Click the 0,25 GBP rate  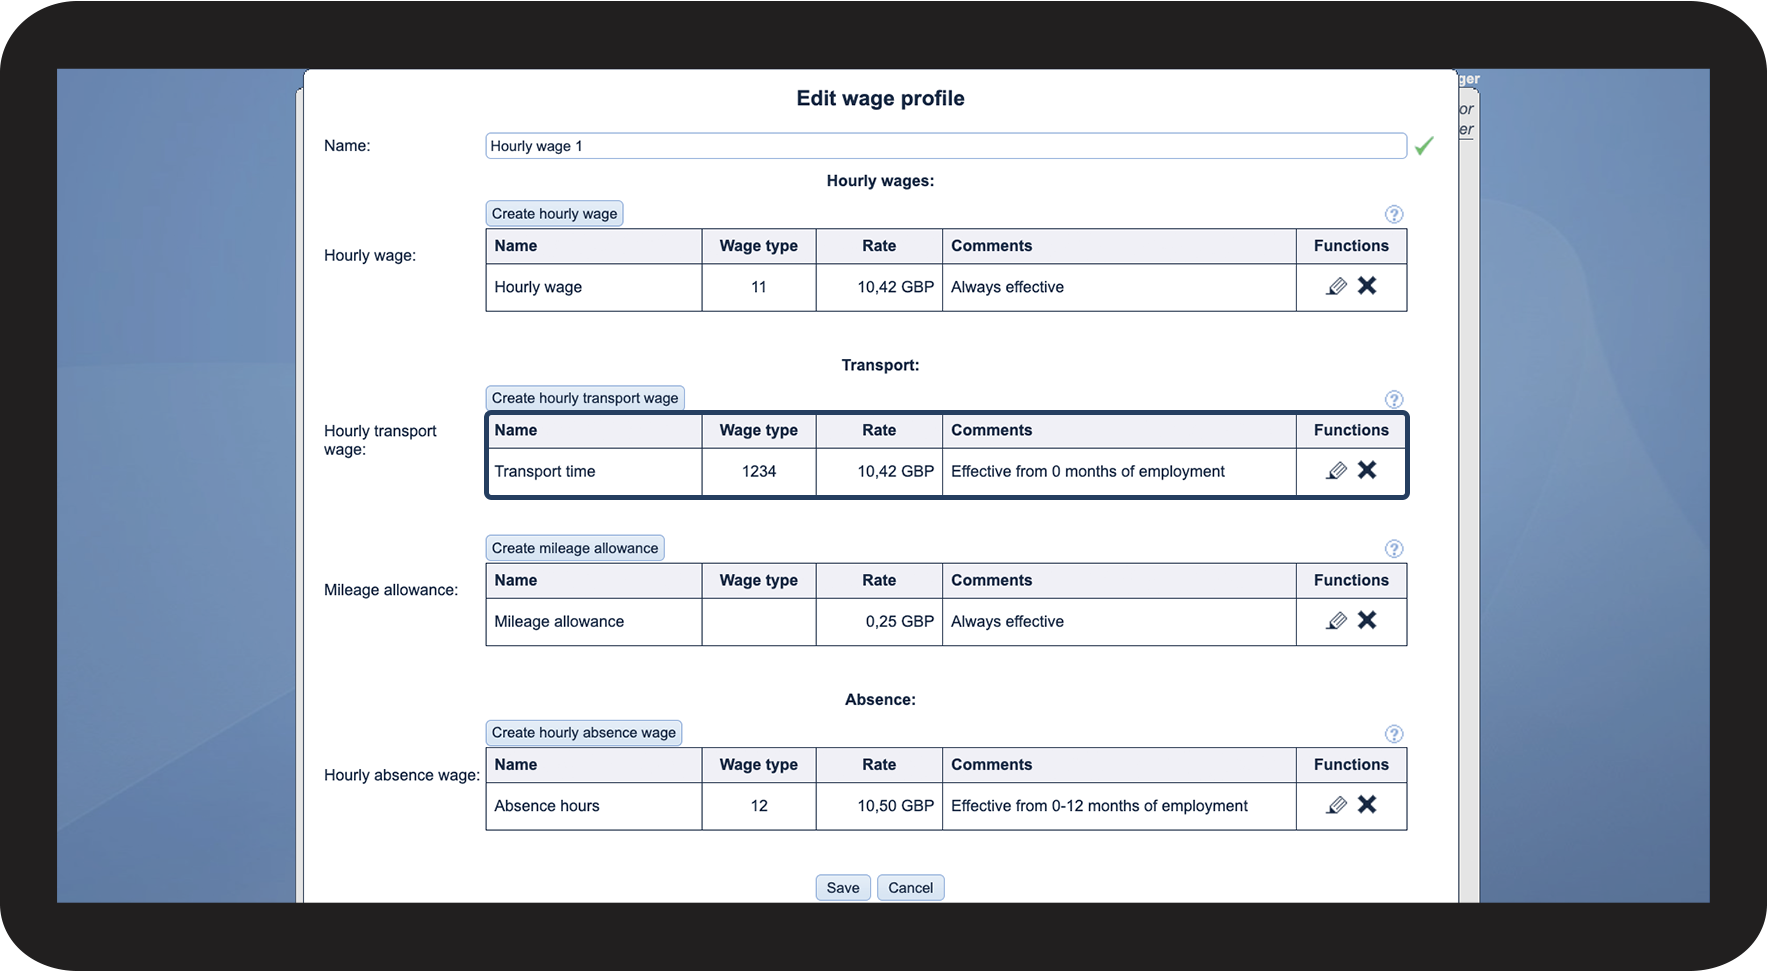pos(899,621)
